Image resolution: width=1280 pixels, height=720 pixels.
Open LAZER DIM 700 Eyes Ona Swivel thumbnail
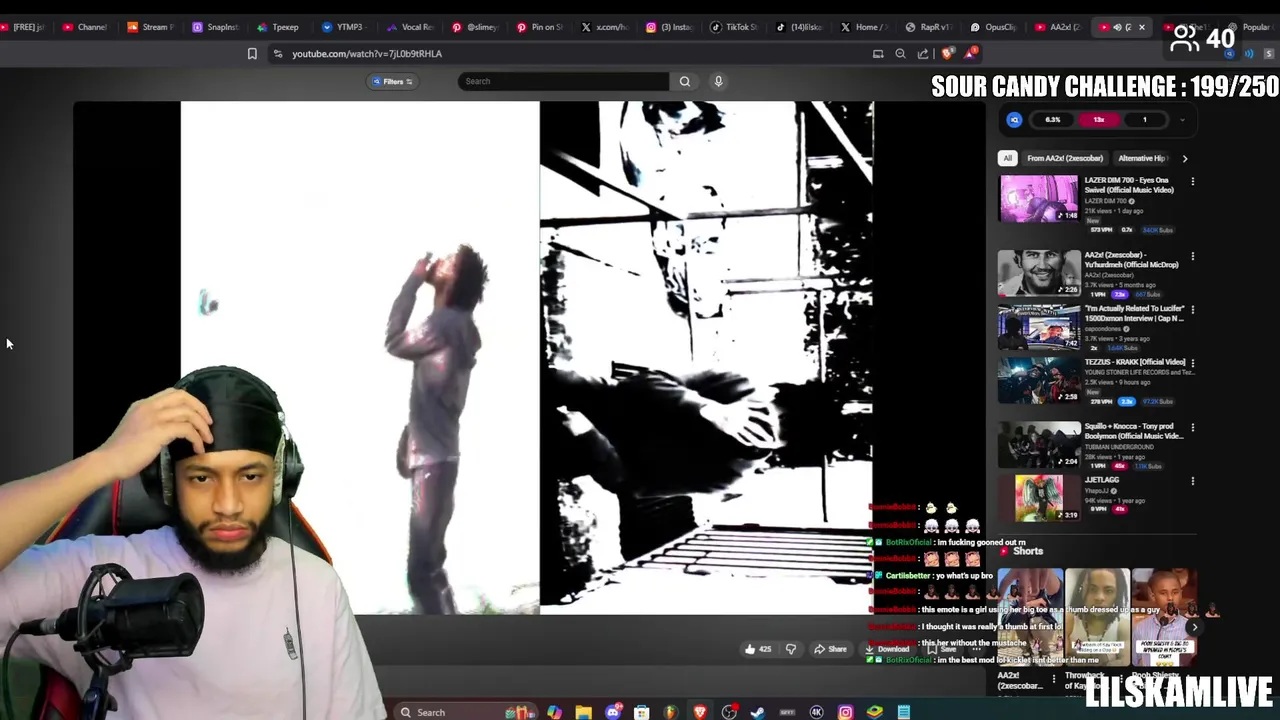(x=1039, y=199)
